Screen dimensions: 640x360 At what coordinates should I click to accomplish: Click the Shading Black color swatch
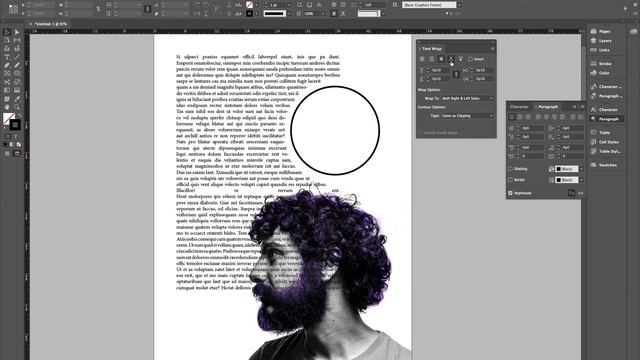point(567,169)
